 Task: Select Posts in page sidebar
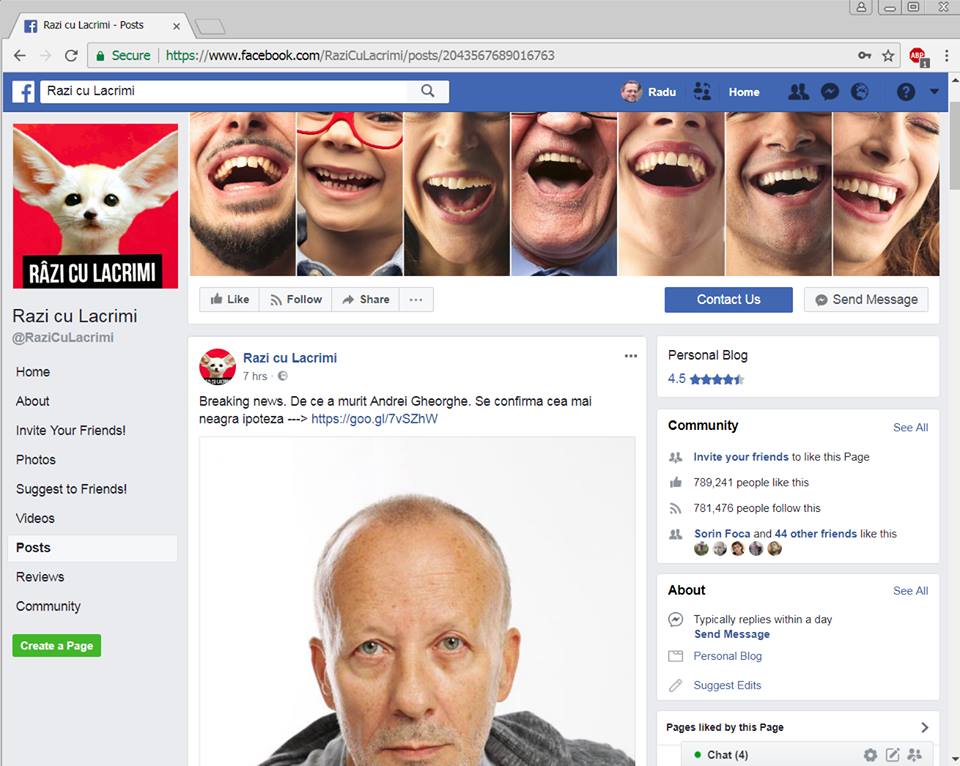92,548
